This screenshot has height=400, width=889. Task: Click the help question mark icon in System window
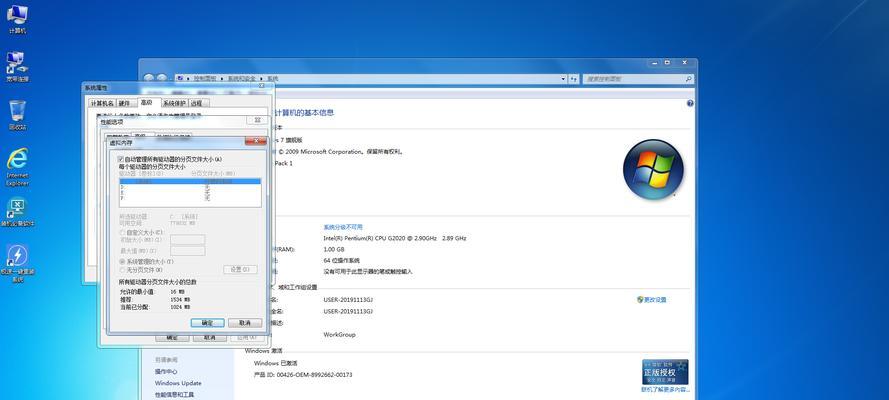(x=690, y=103)
